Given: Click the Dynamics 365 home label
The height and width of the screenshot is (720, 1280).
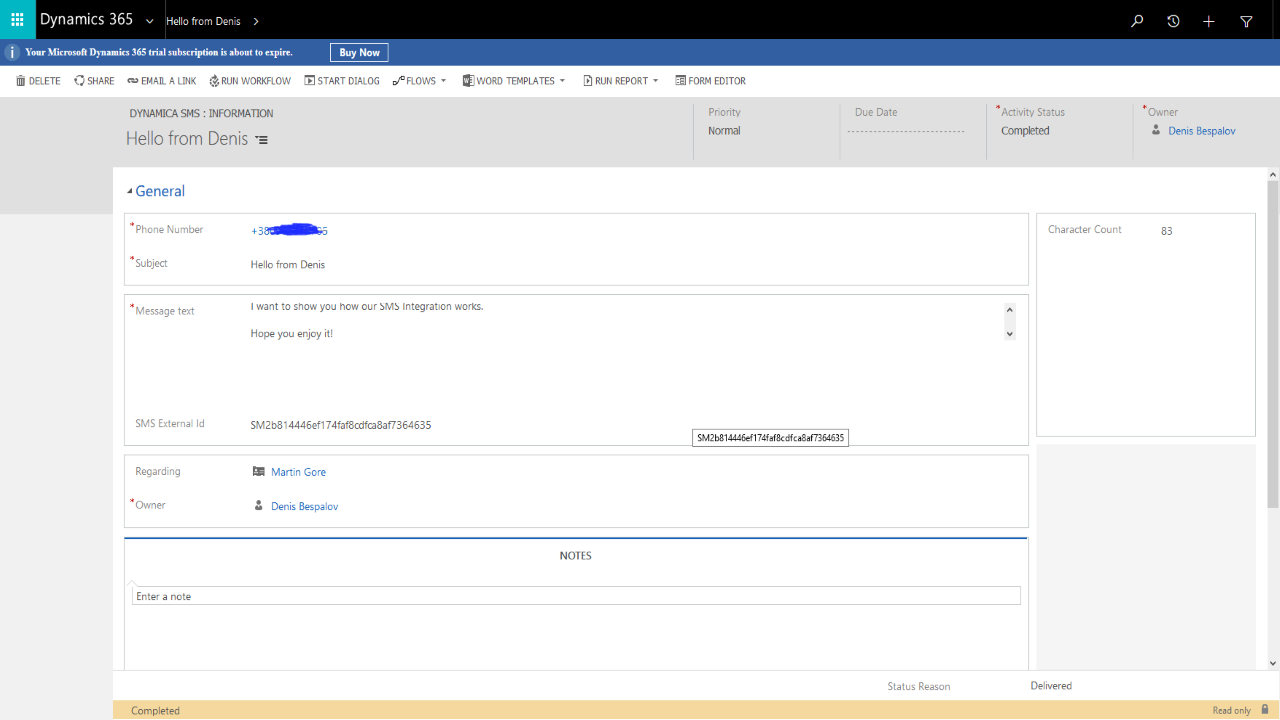Looking at the screenshot, I should pyautogui.click(x=86, y=20).
